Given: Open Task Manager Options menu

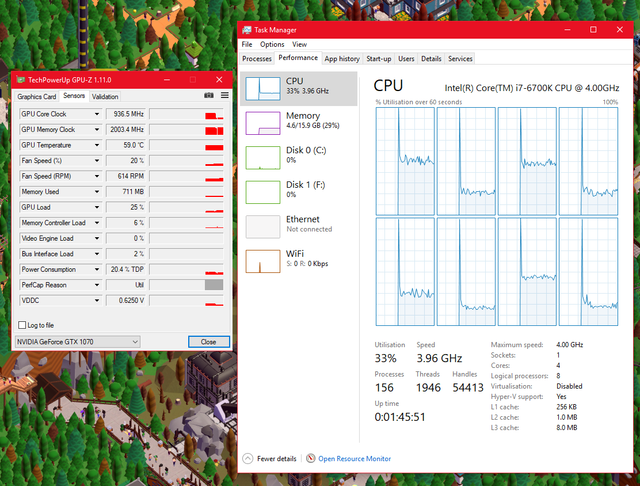Looking at the screenshot, I should pos(272,44).
